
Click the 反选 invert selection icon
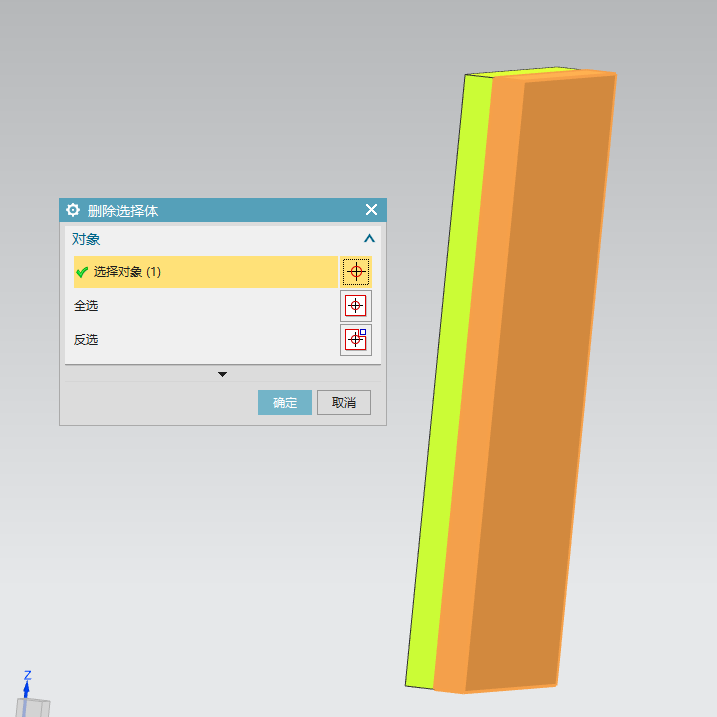click(356, 340)
